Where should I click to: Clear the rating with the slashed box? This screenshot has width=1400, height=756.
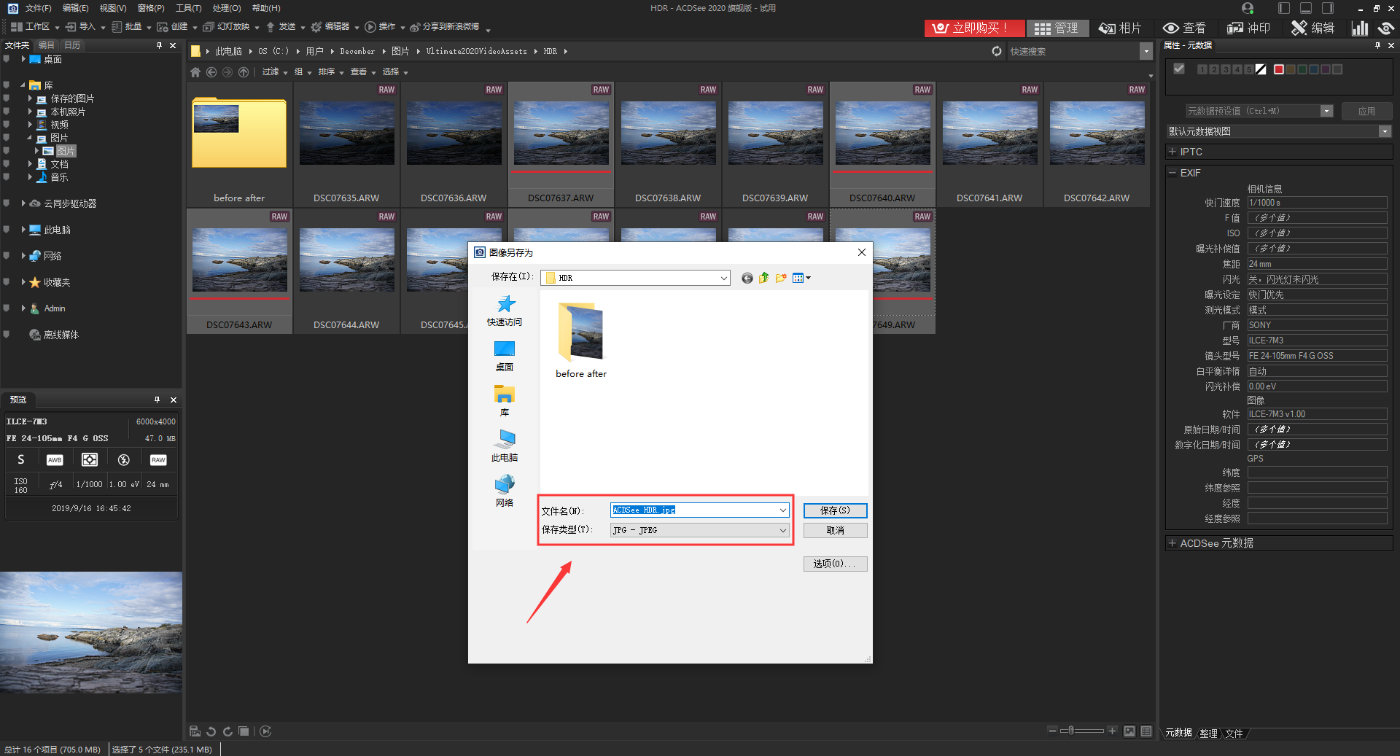[1262, 69]
